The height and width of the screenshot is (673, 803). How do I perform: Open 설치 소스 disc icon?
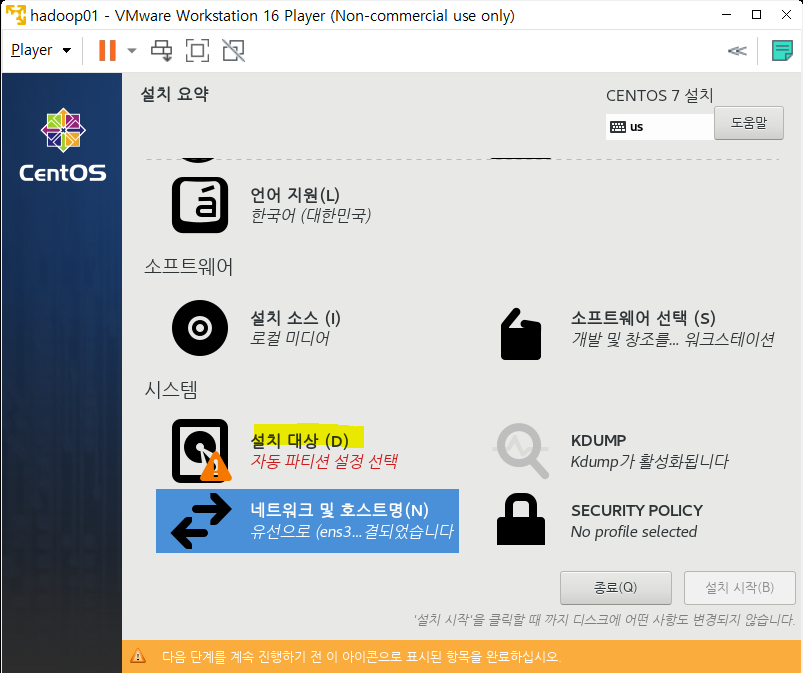click(x=200, y=328)
